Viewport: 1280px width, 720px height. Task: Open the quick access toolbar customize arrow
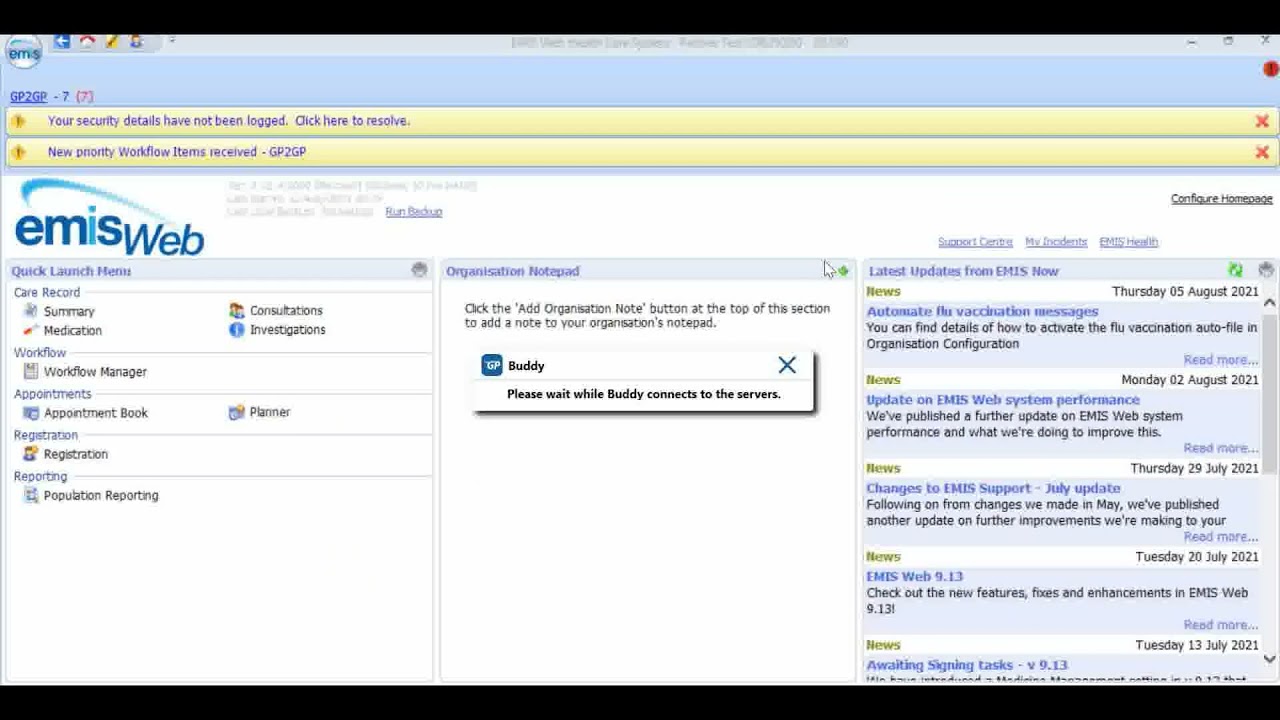[x=172, y=41]
